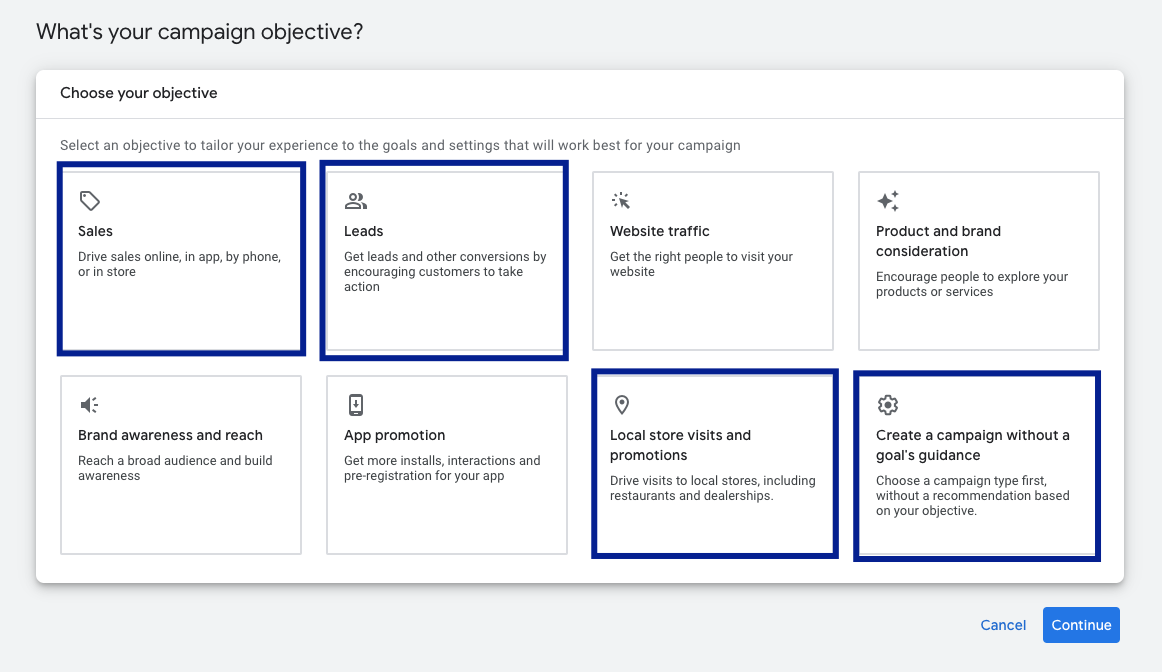
Task: Click the gear icon for no-goal campaign
Action: click(887, 405)
